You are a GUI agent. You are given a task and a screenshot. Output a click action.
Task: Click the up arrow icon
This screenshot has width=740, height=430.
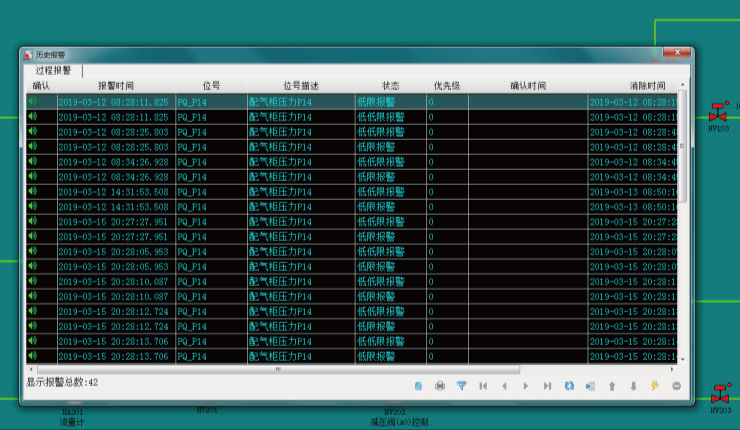click(x=612, y=386)
